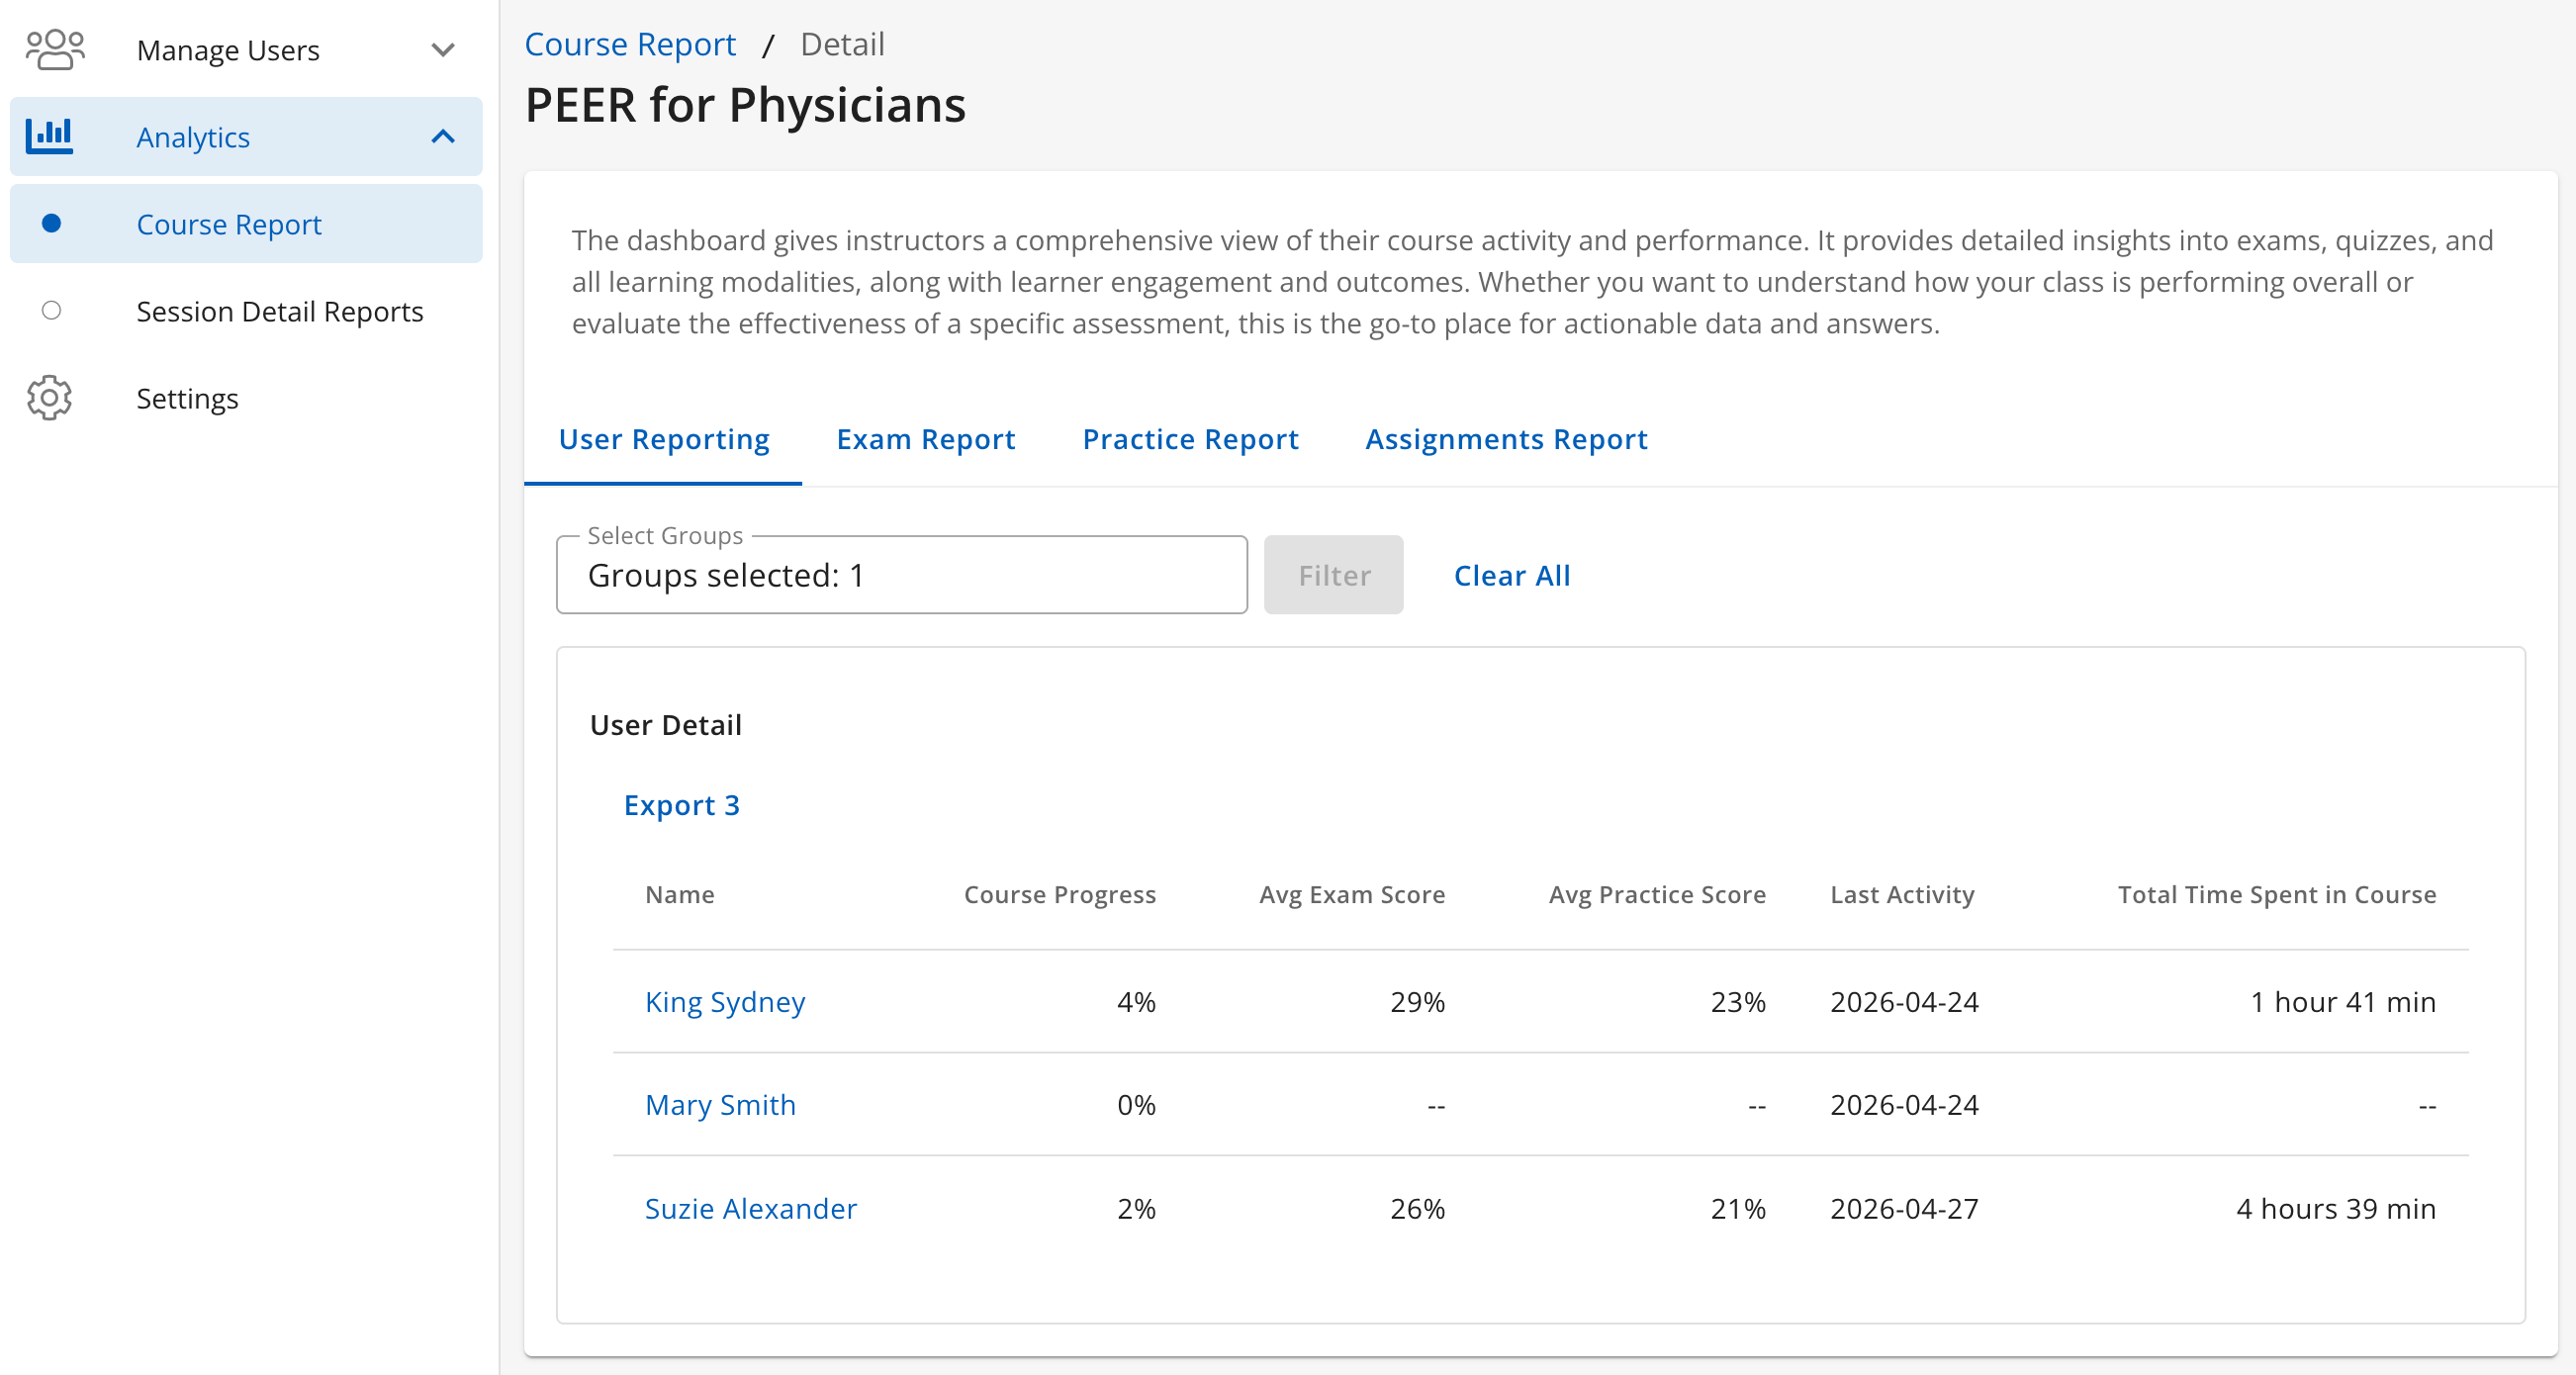Click the Course Report sidebar entry

(230, 223)
